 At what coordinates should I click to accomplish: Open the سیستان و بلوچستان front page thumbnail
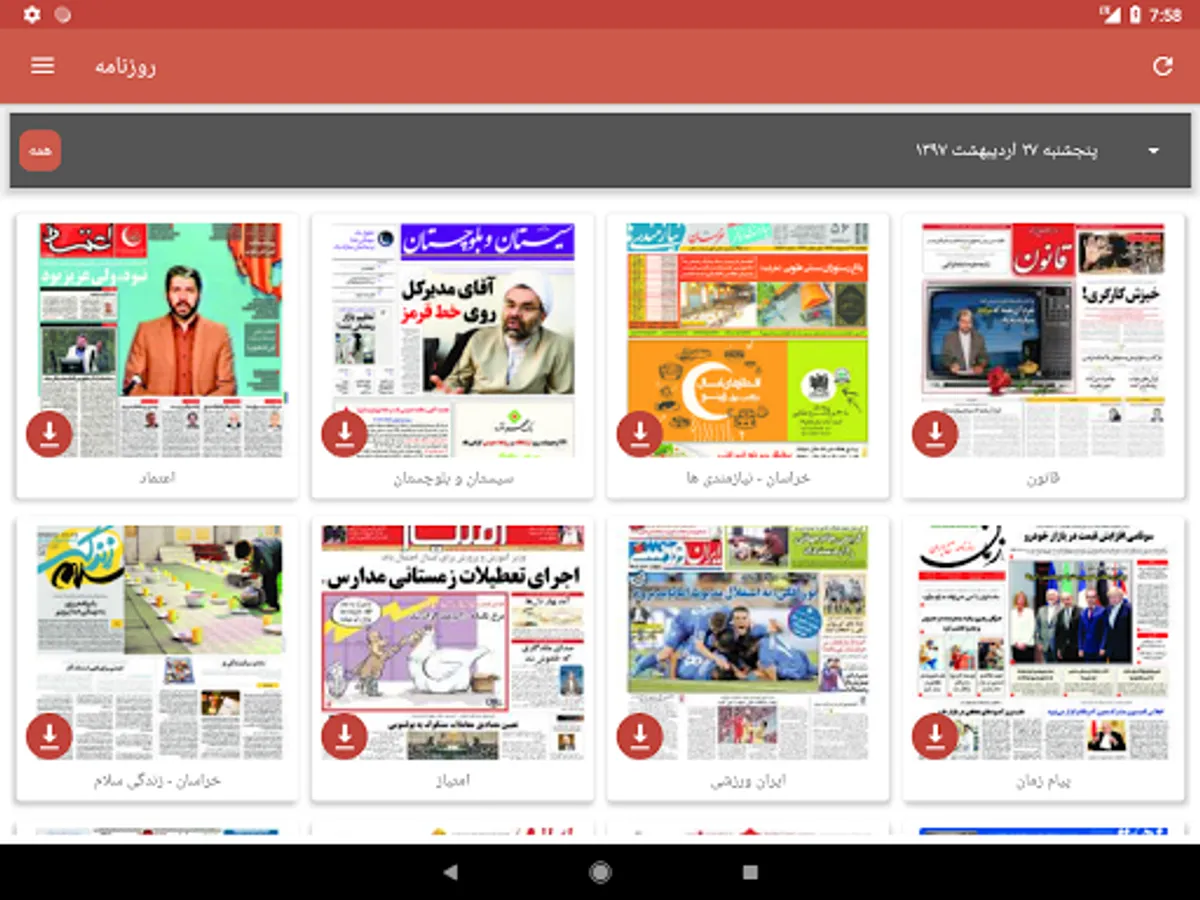453,340
